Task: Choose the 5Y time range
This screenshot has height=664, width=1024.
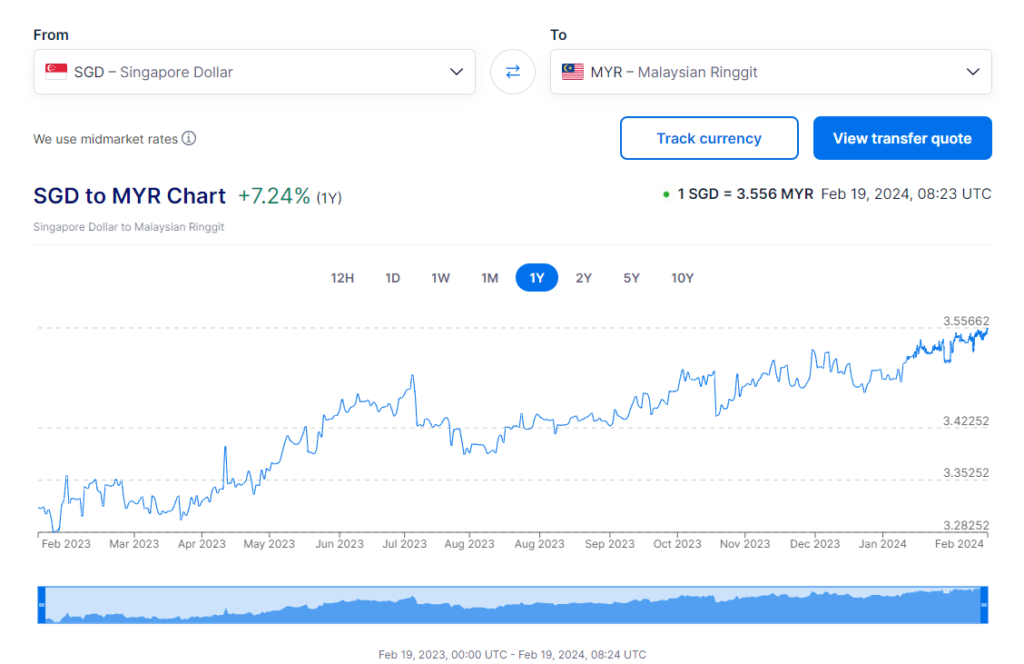Action: click(631, 278)
